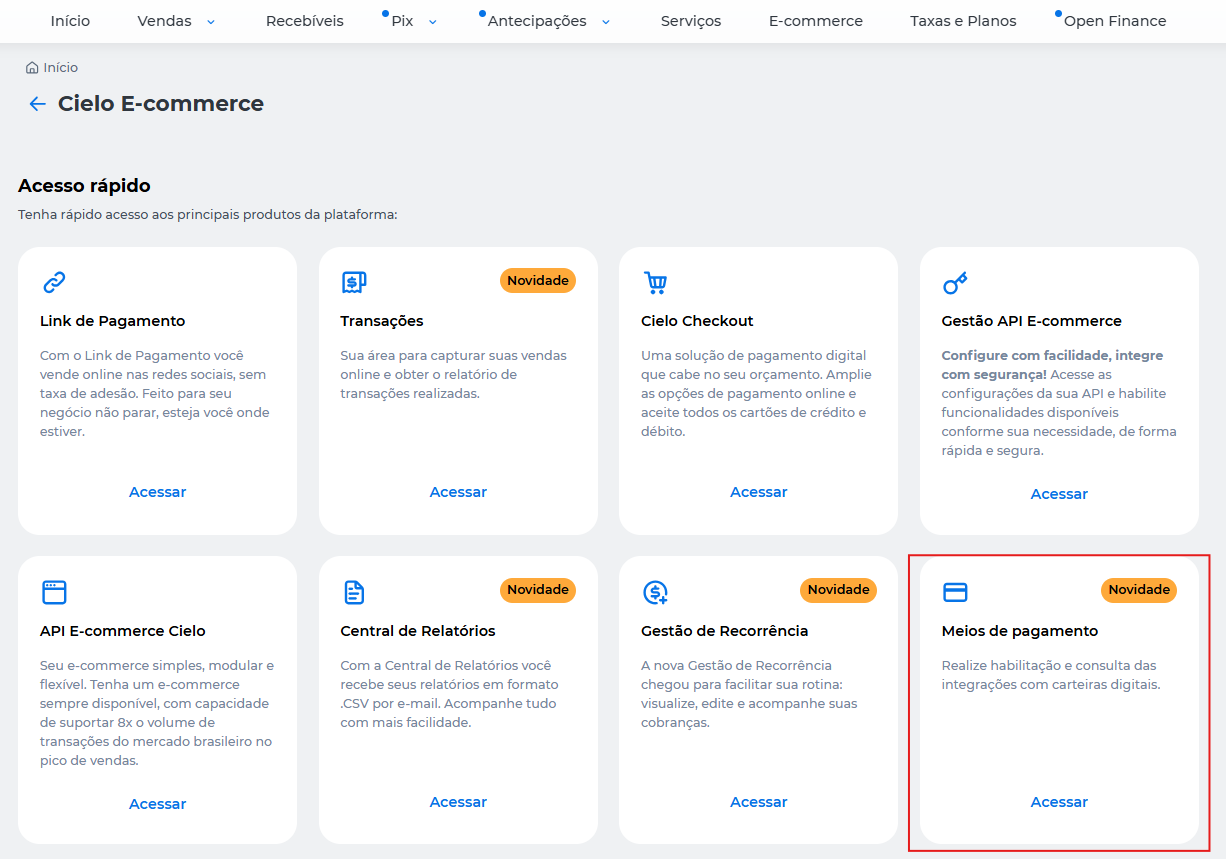Click the recurring dollar icon on Gestão de Recorrência card
Viewport: 1226px width, 859px height.
pyautogui.click(x=655, y=592)
